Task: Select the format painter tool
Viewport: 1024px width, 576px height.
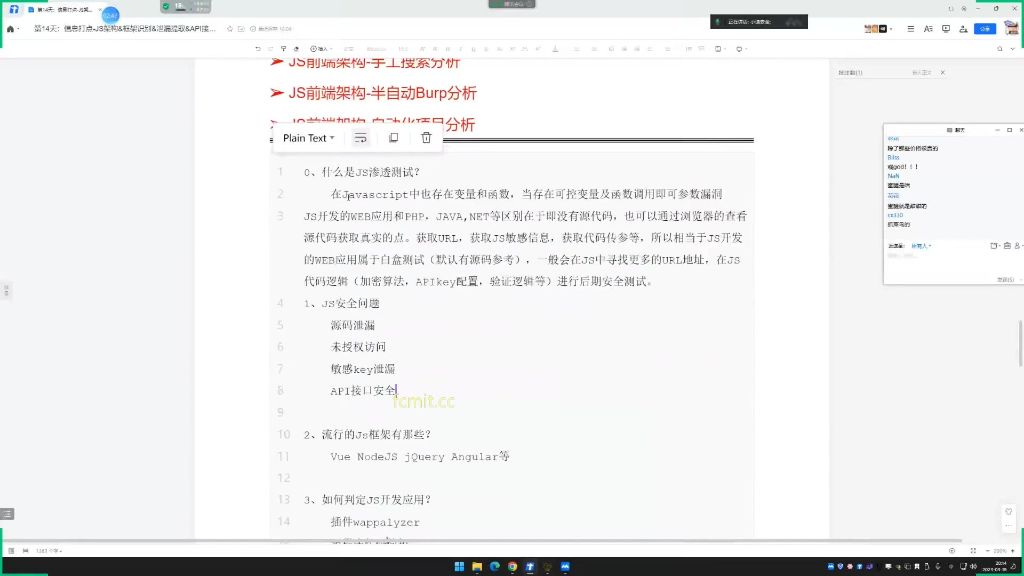Action: [283, 49]
